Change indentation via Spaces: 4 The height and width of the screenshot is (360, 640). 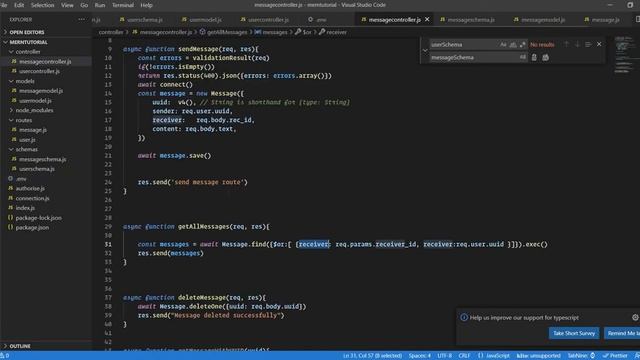coord(420,356)
